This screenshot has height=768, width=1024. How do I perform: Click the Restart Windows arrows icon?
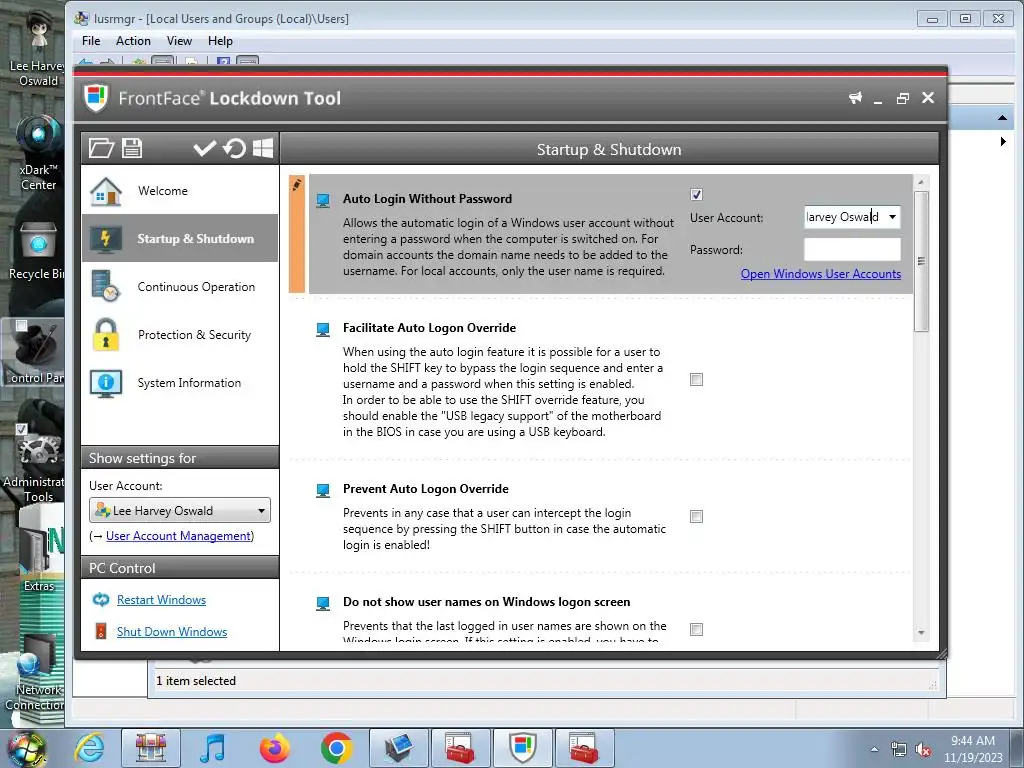click(101, 600)
